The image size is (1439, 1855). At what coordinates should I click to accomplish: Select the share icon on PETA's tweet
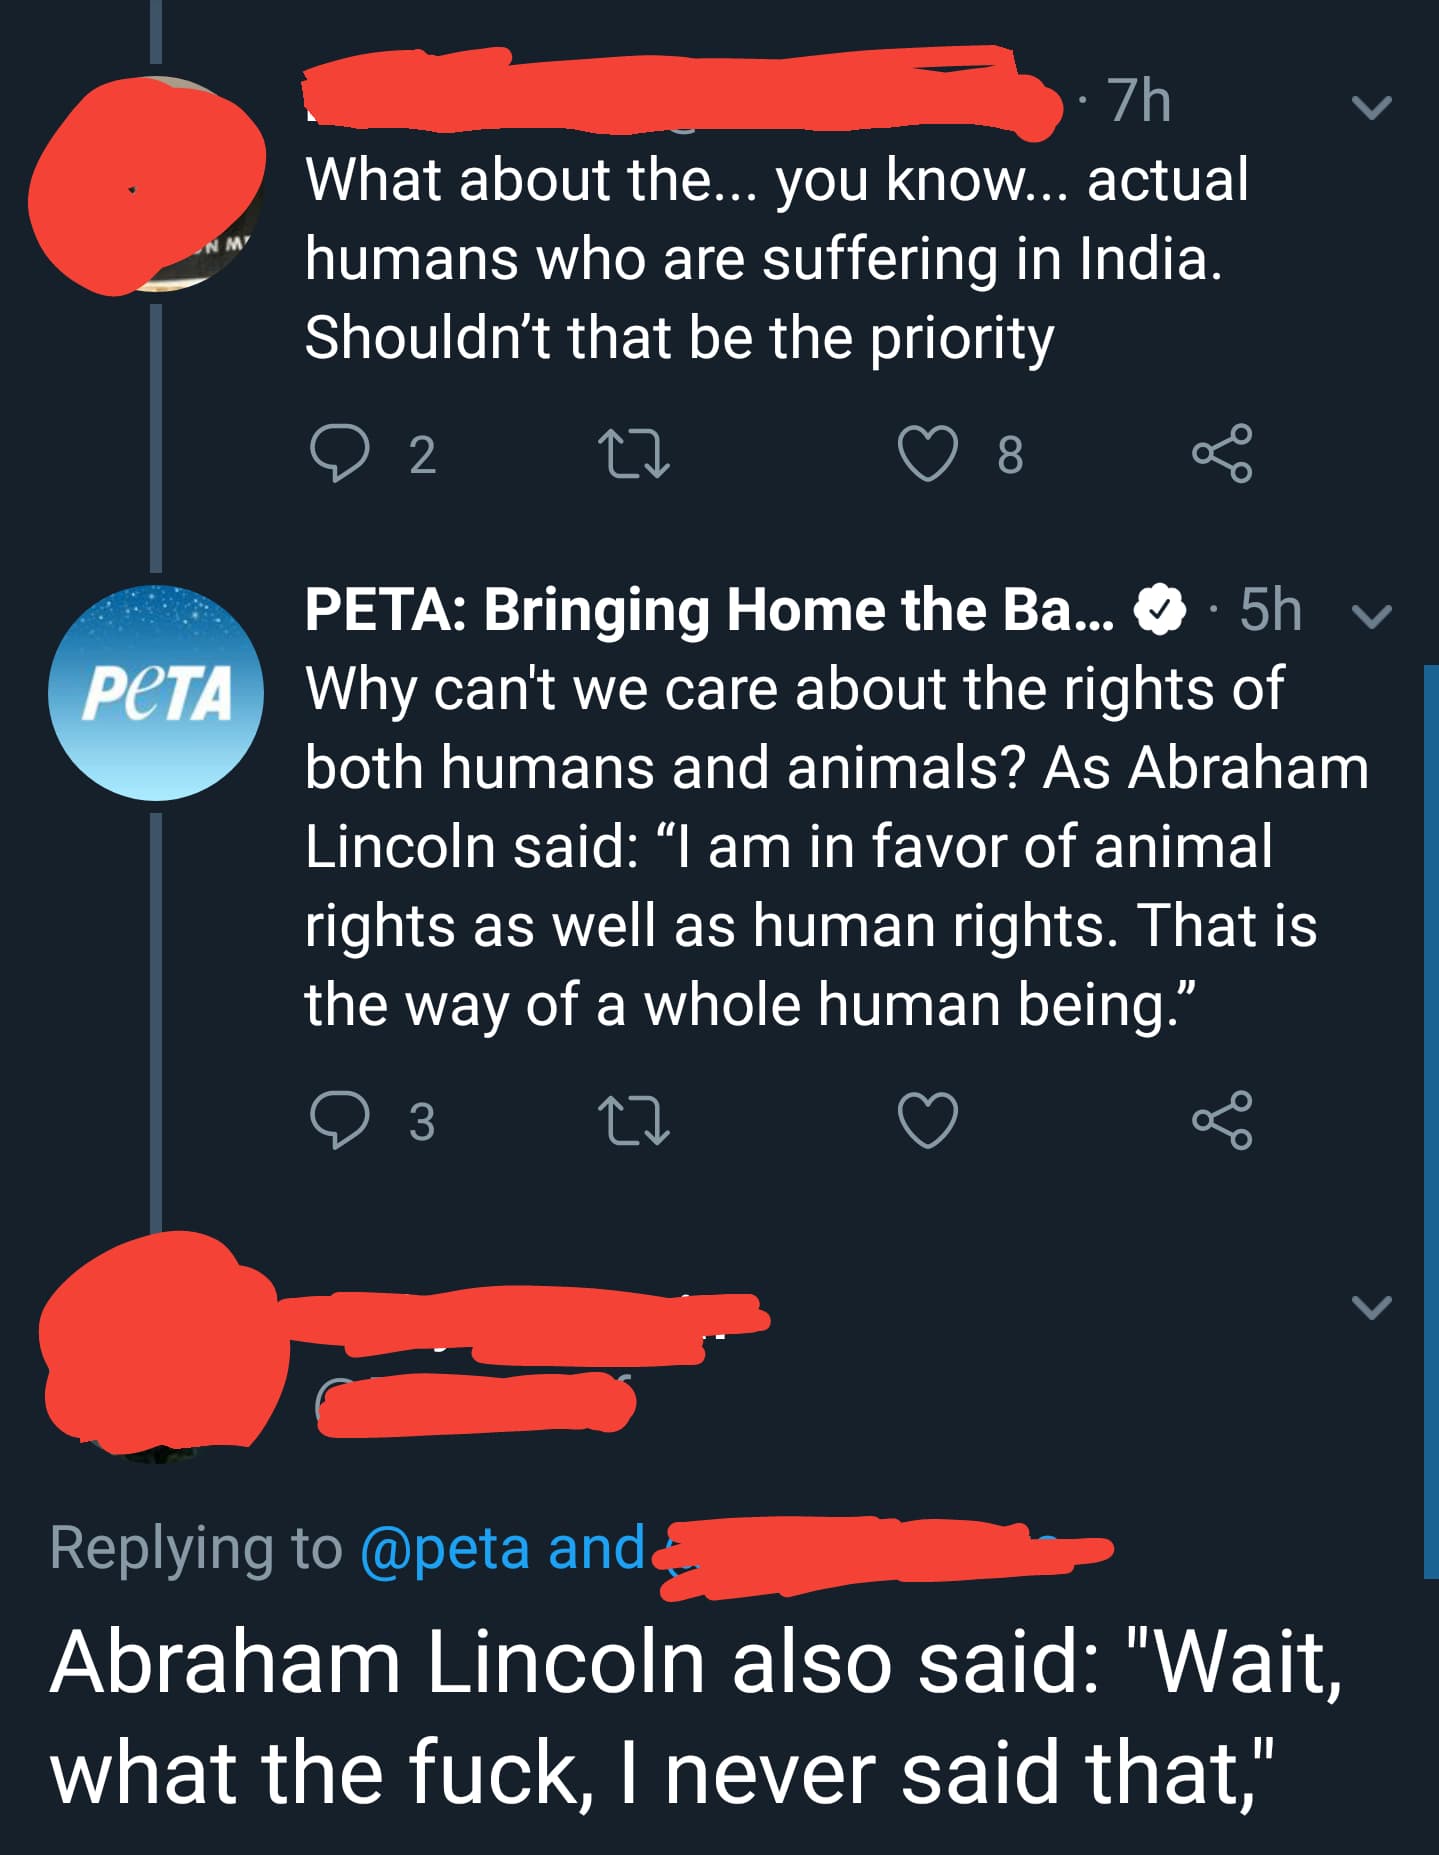pos(1233,1124)
